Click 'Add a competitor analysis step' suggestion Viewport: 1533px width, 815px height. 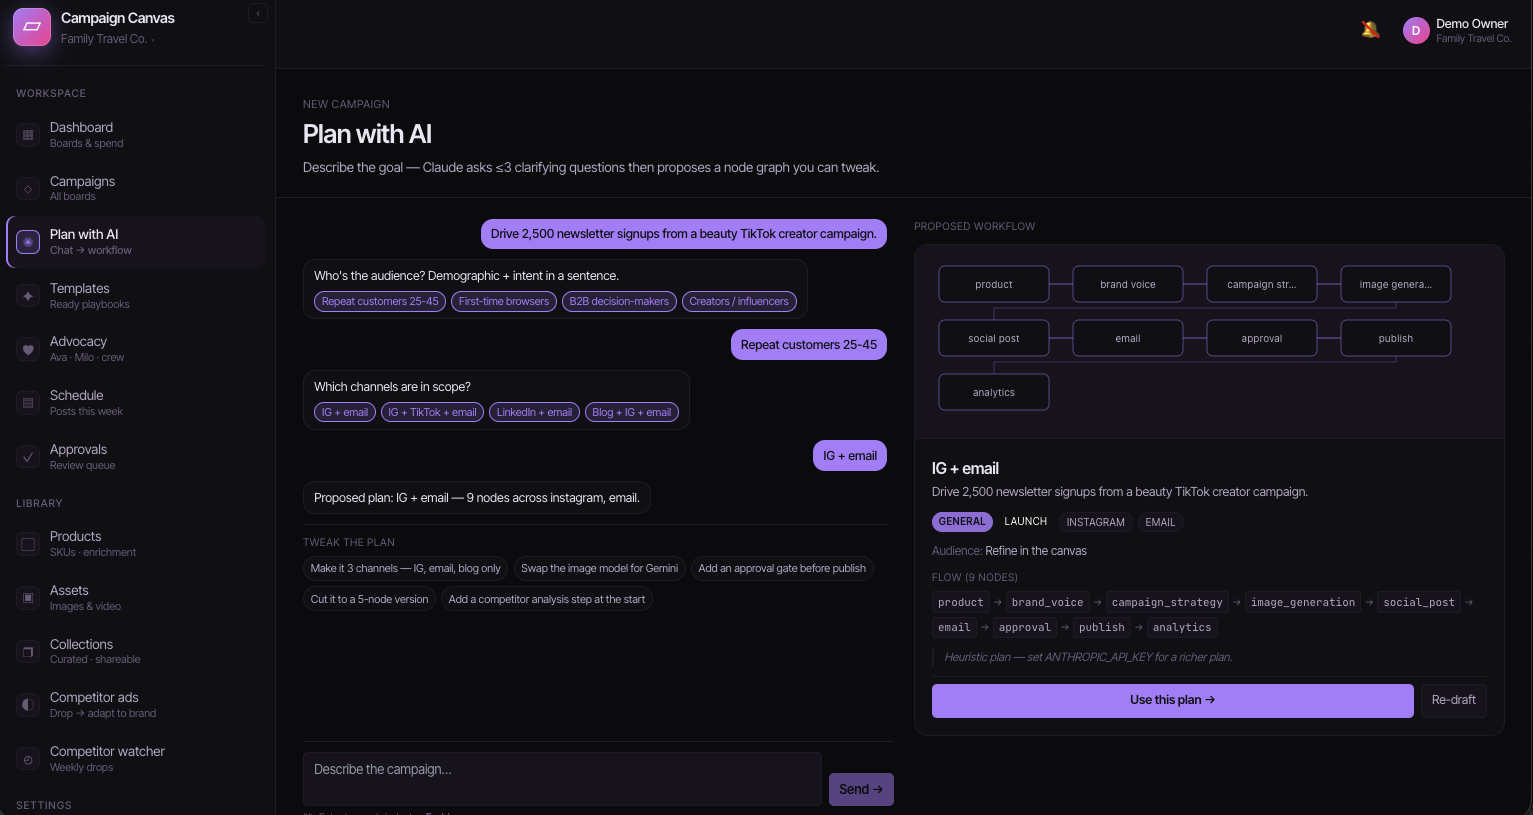(x=547, y=599)
